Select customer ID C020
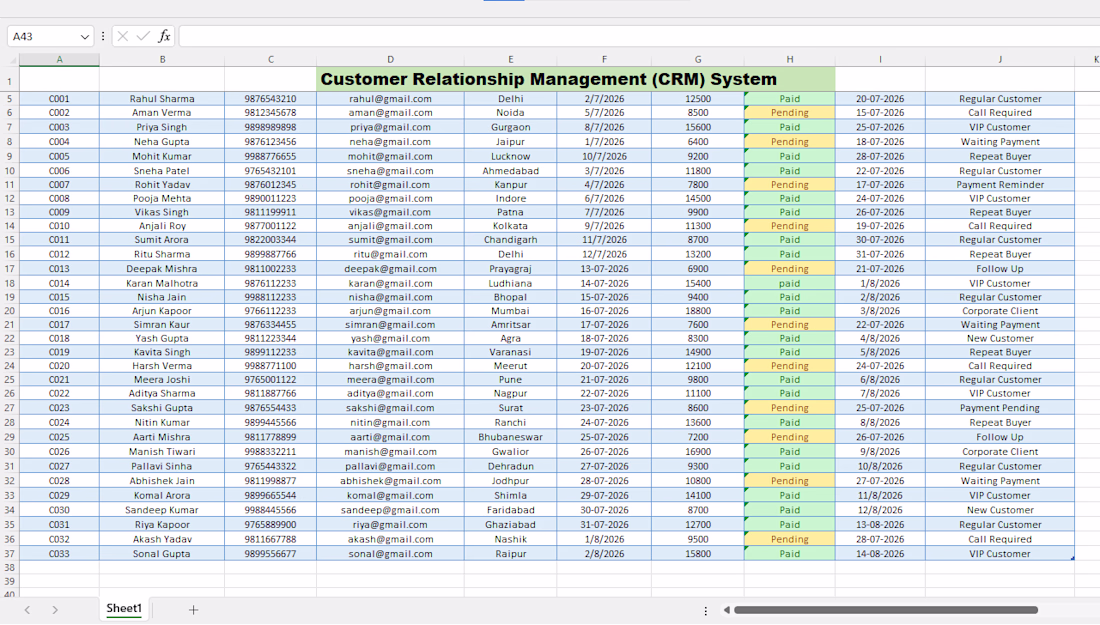This screenshot has height=625, width=1100. [x=60, y=365]
